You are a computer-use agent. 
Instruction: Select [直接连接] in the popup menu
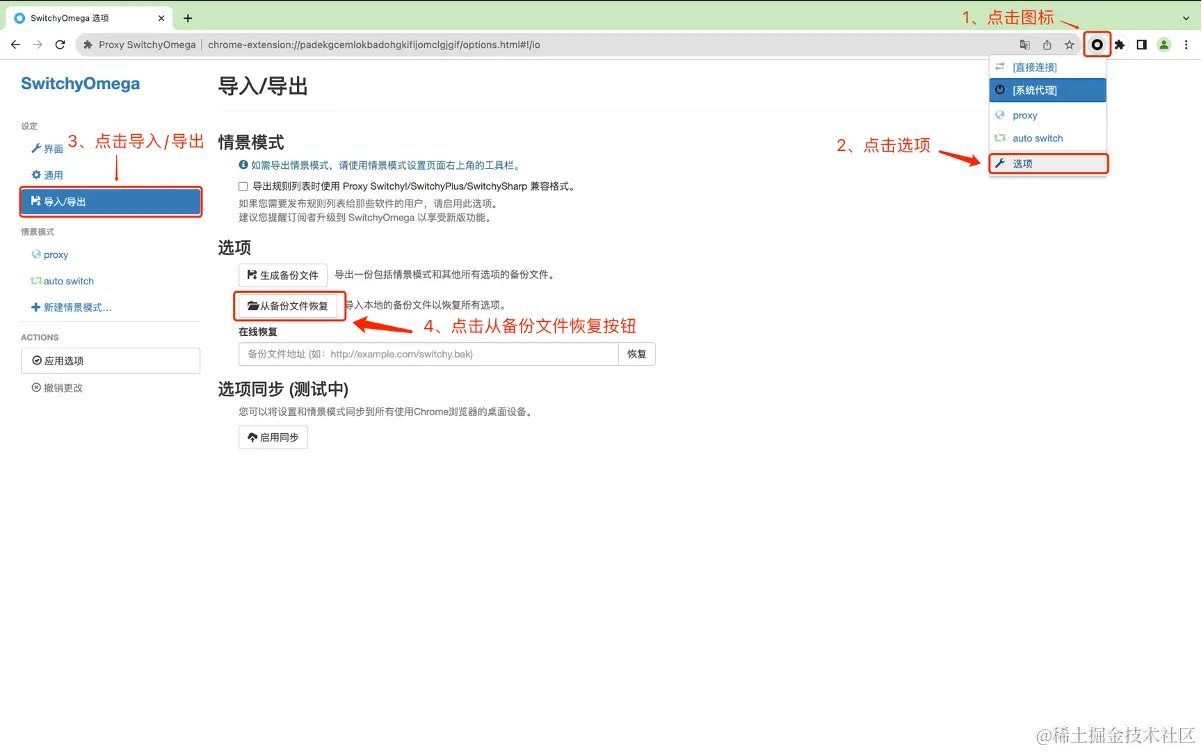[1048, 67]
